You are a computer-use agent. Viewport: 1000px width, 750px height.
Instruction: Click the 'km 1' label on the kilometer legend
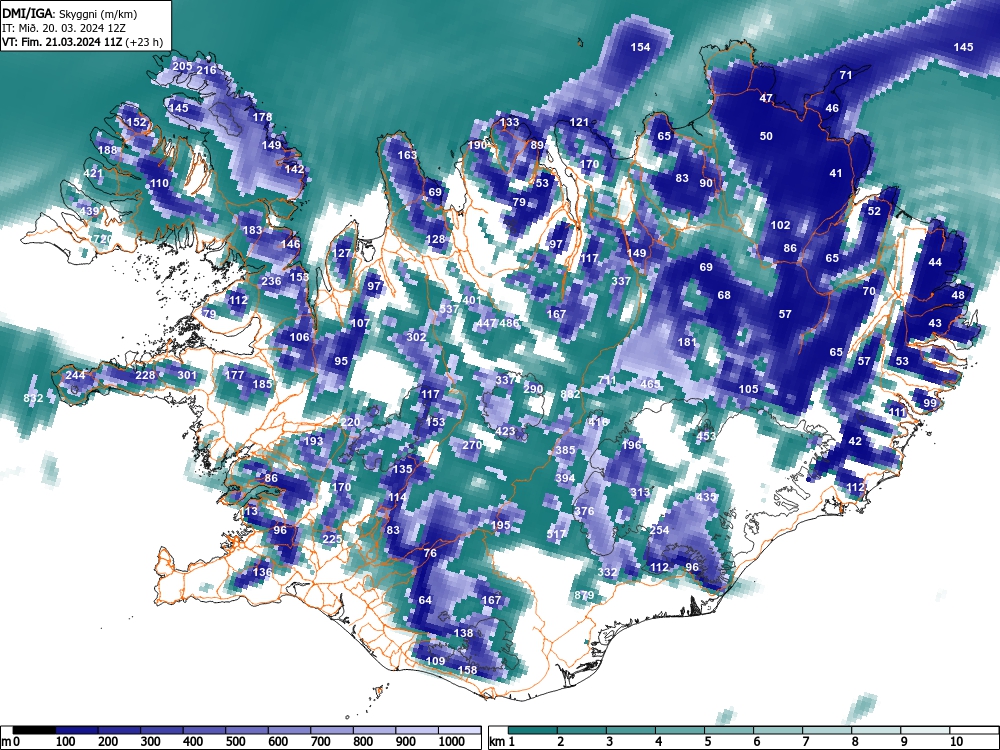point(502,742)
